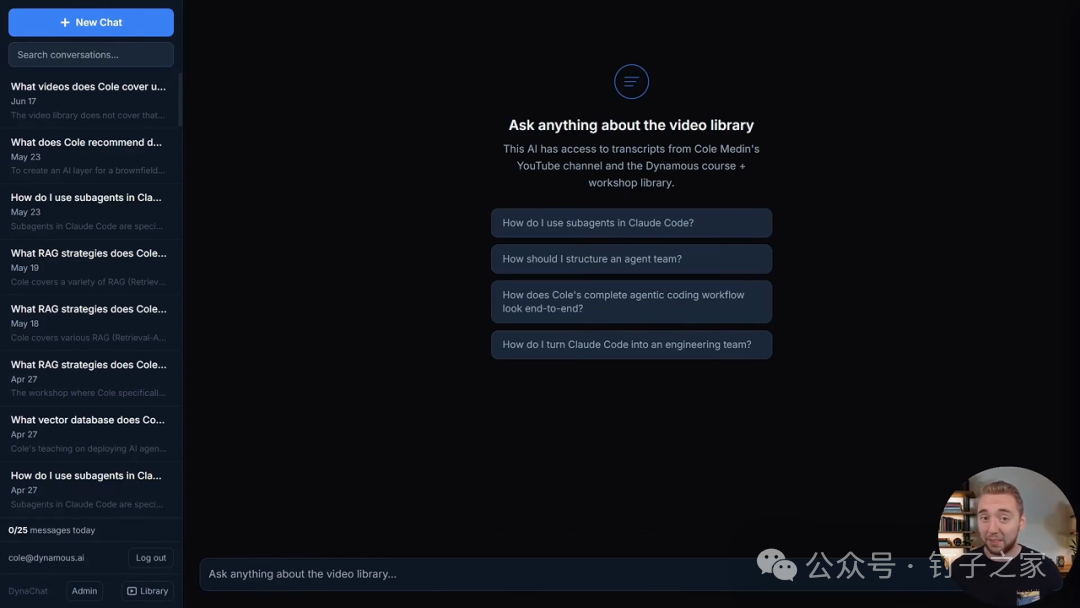The height and width of the screenshot is (608, 1080).
Task: Open Apr 27 'How do I use subagents' conversation
Action: pos(90,490)
